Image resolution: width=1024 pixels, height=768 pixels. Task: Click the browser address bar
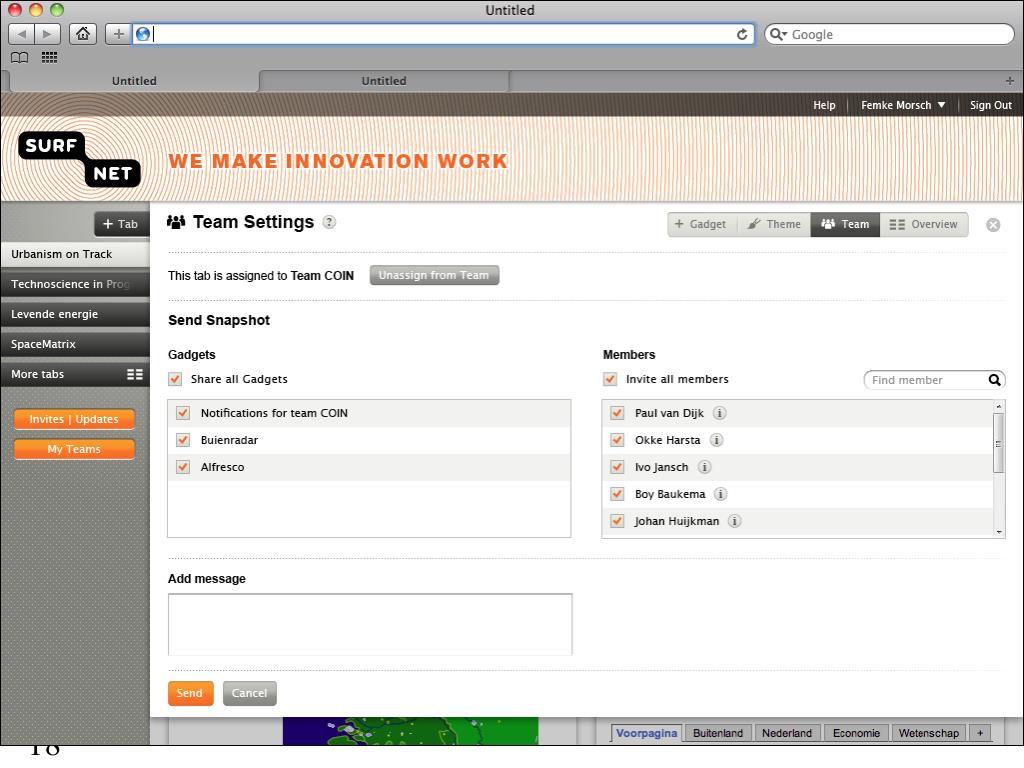[443, 34]
